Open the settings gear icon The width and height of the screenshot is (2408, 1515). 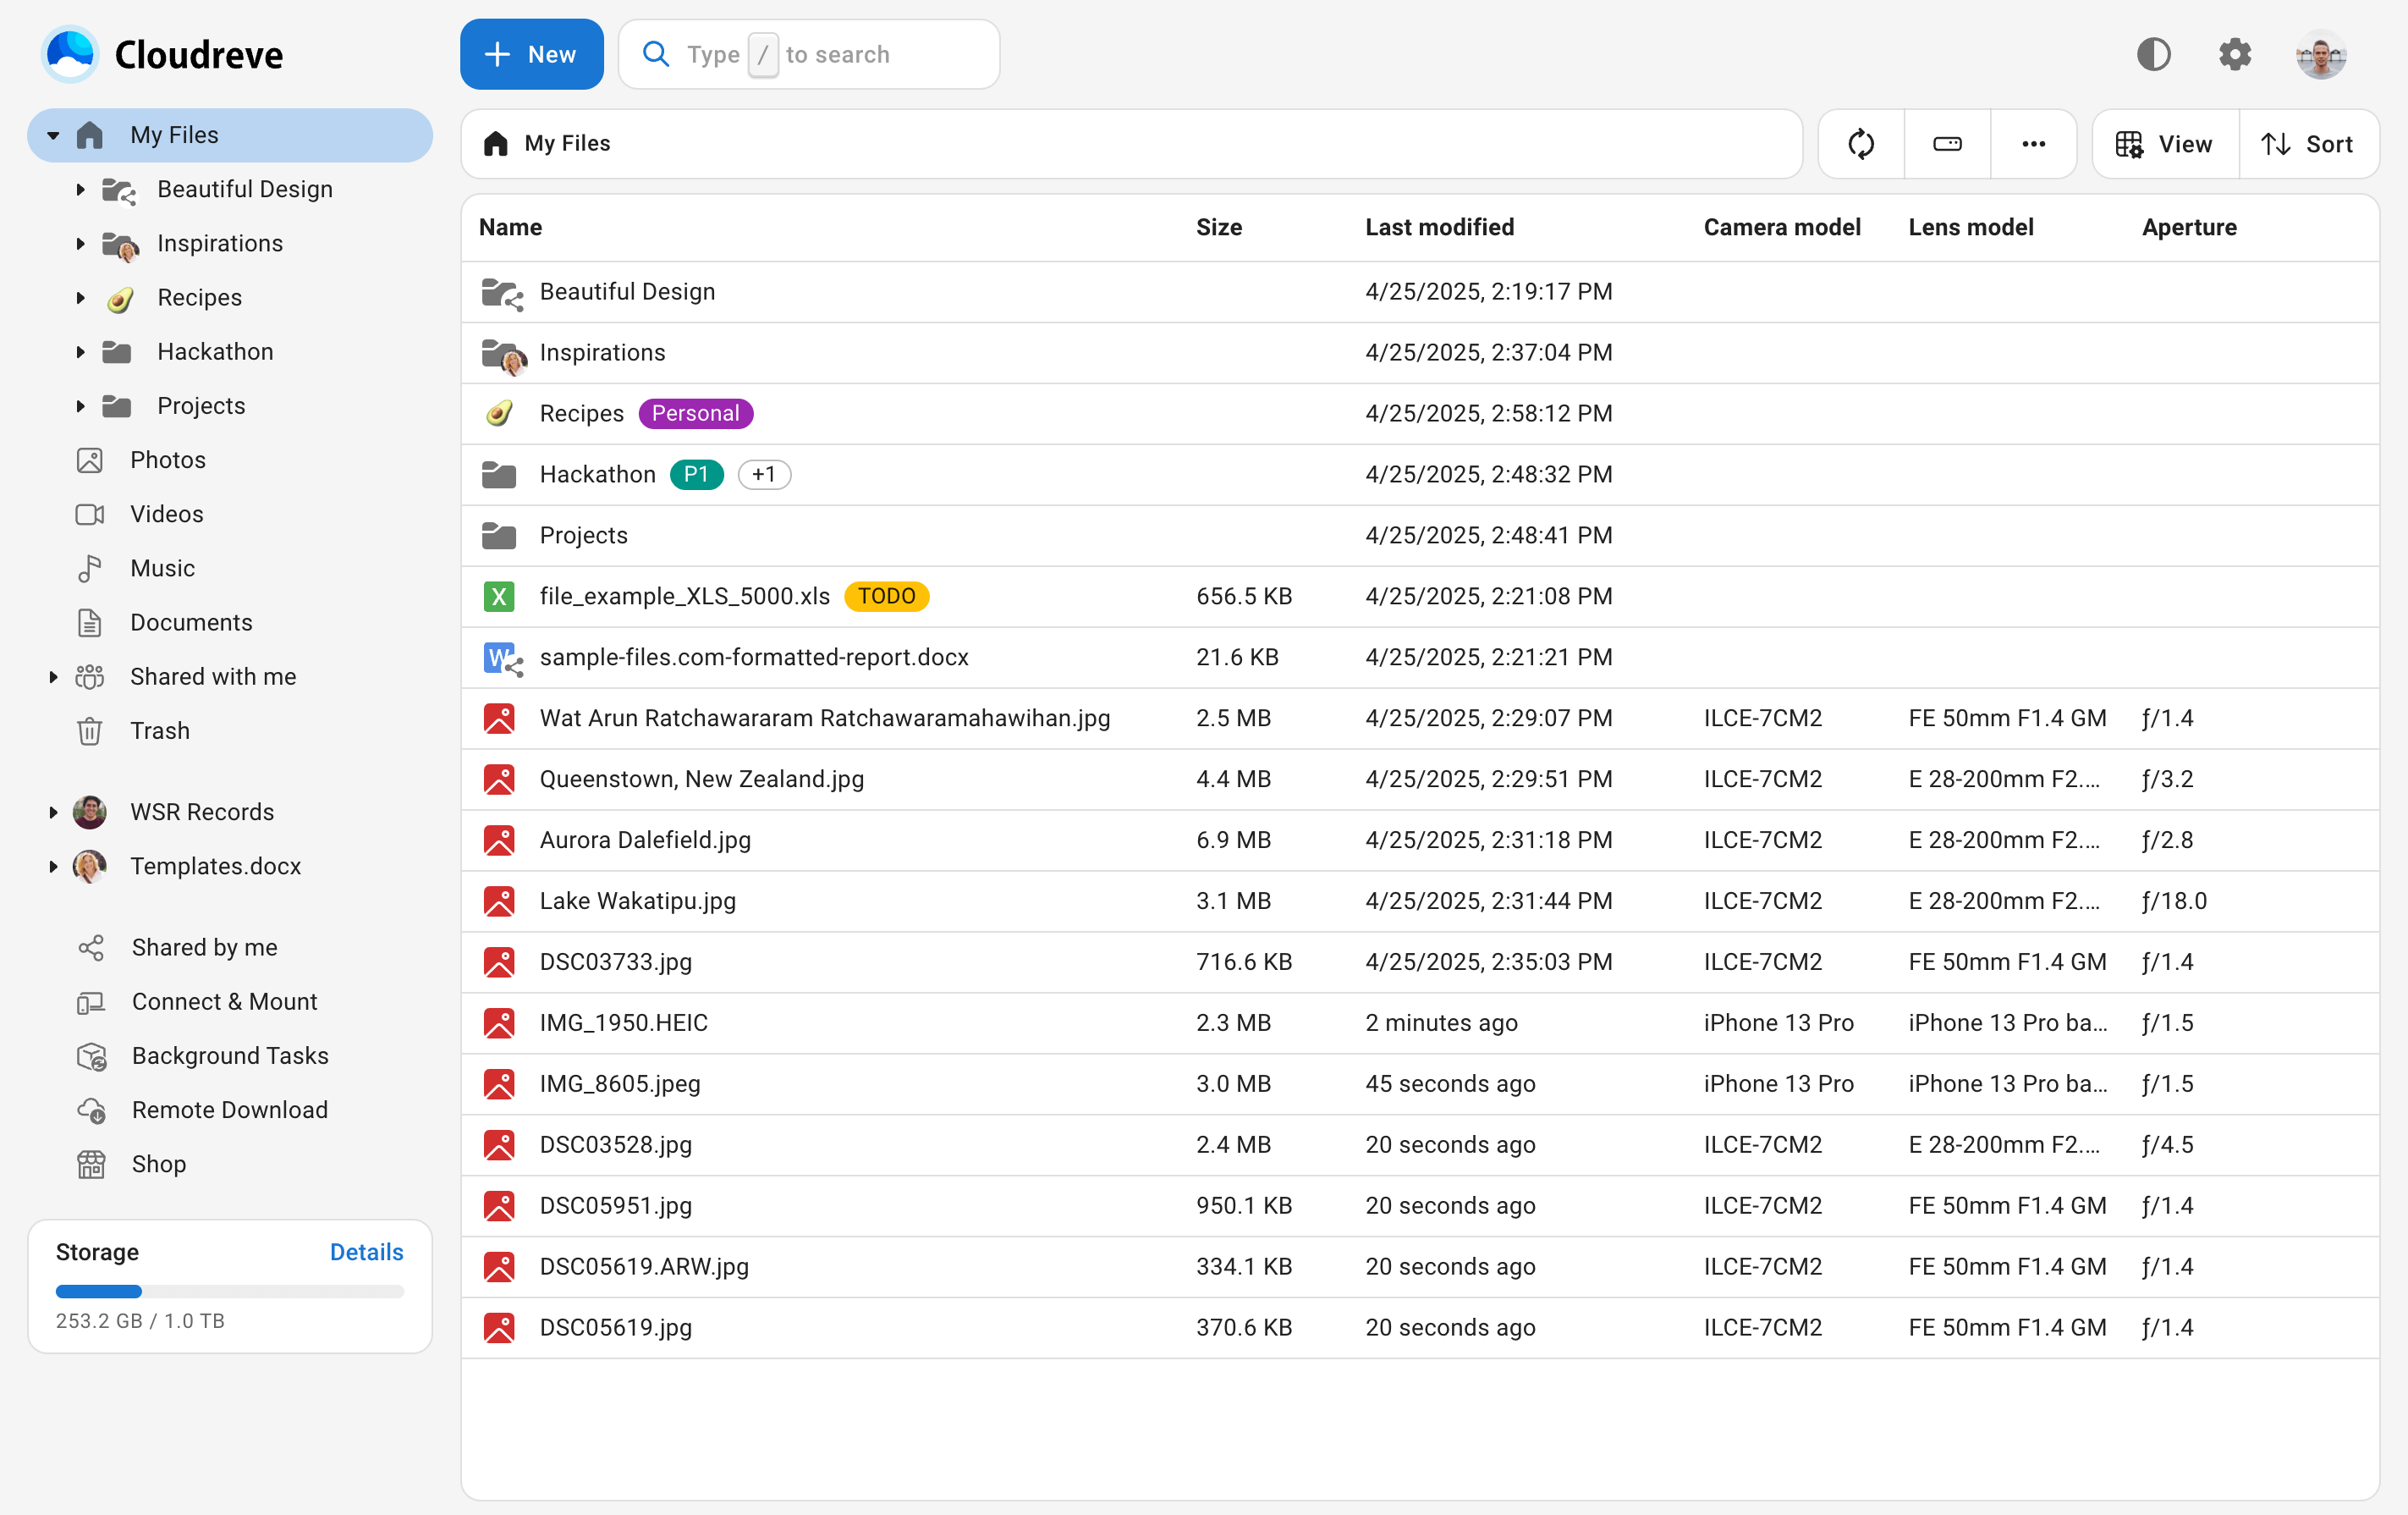[x=2234, y=54]
